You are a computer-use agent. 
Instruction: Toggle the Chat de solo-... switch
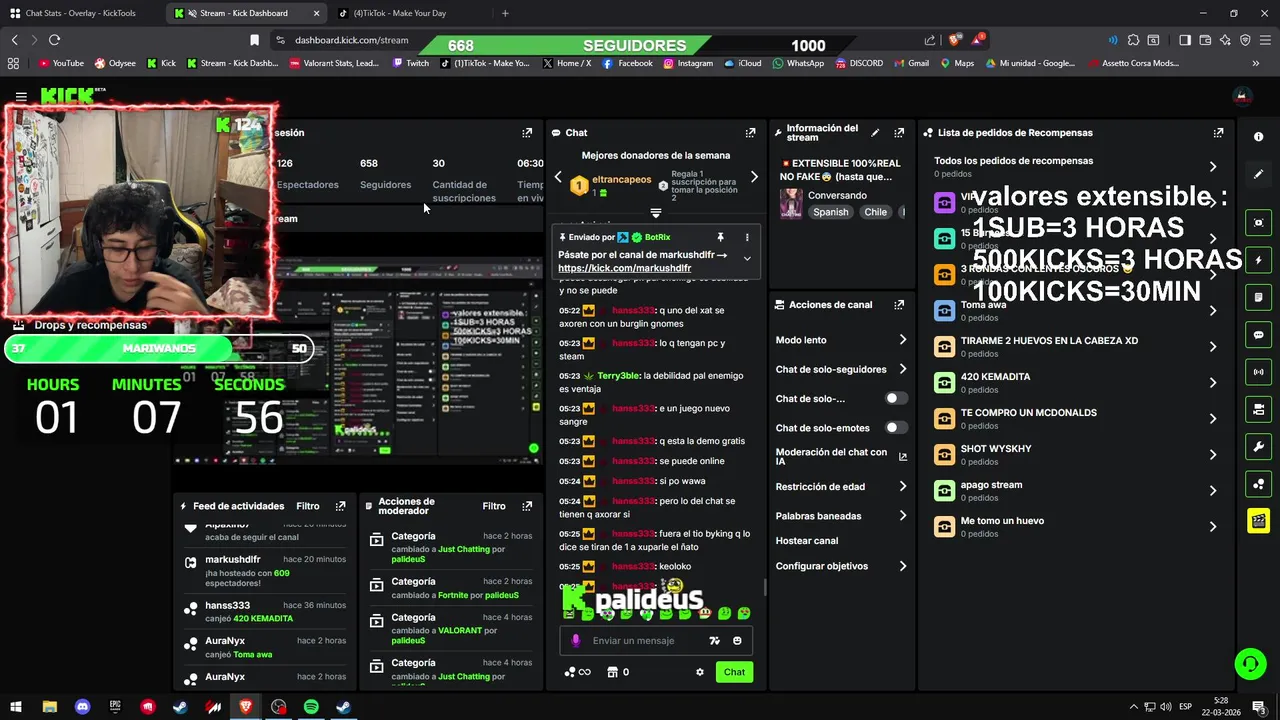click(896, 398)
